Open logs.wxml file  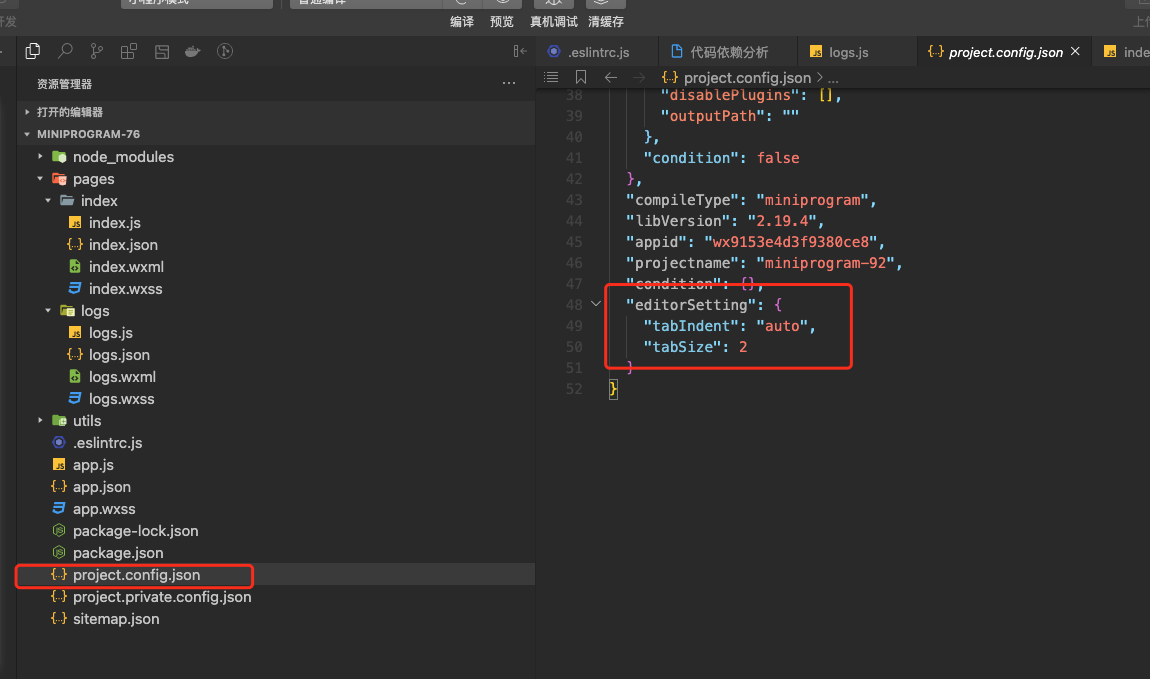(122, 377)
